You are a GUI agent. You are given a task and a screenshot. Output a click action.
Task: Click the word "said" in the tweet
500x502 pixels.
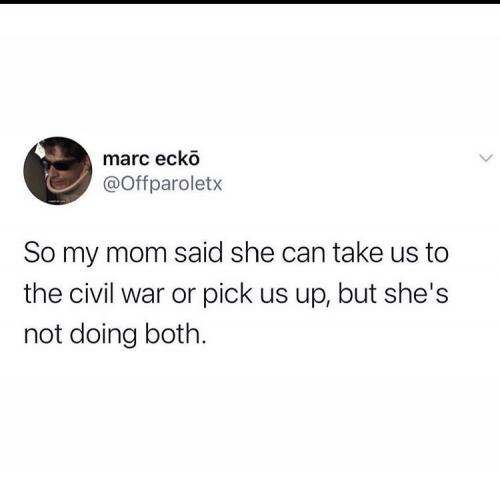tap(198, 253)
